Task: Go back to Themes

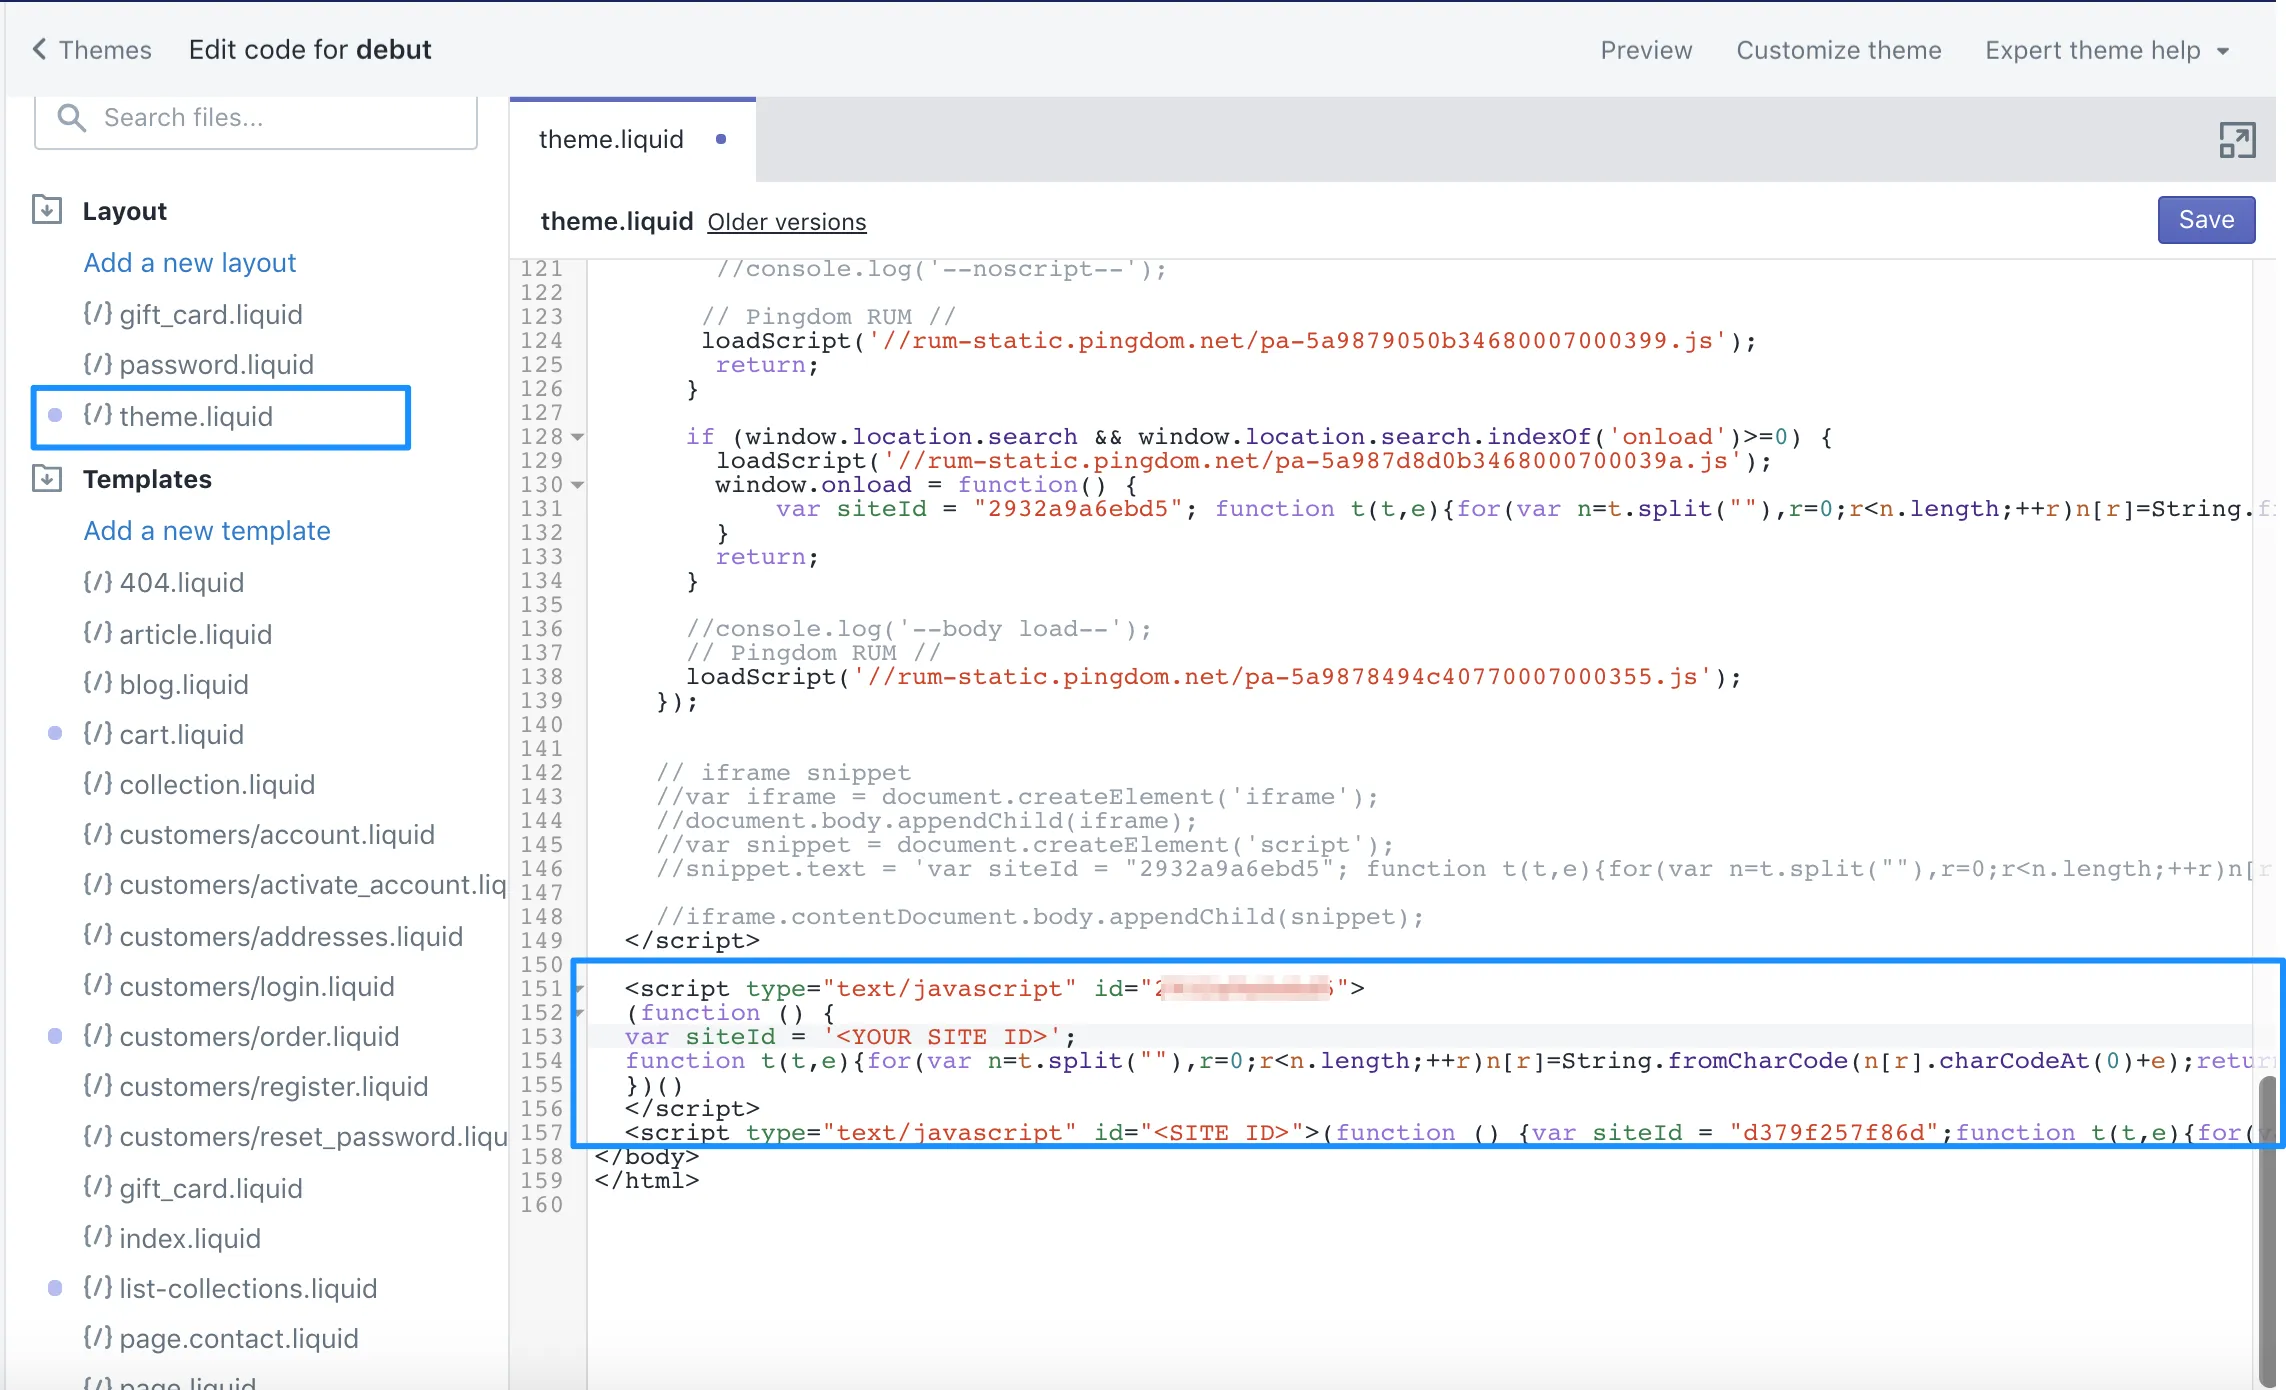Action: click(105, 50)
